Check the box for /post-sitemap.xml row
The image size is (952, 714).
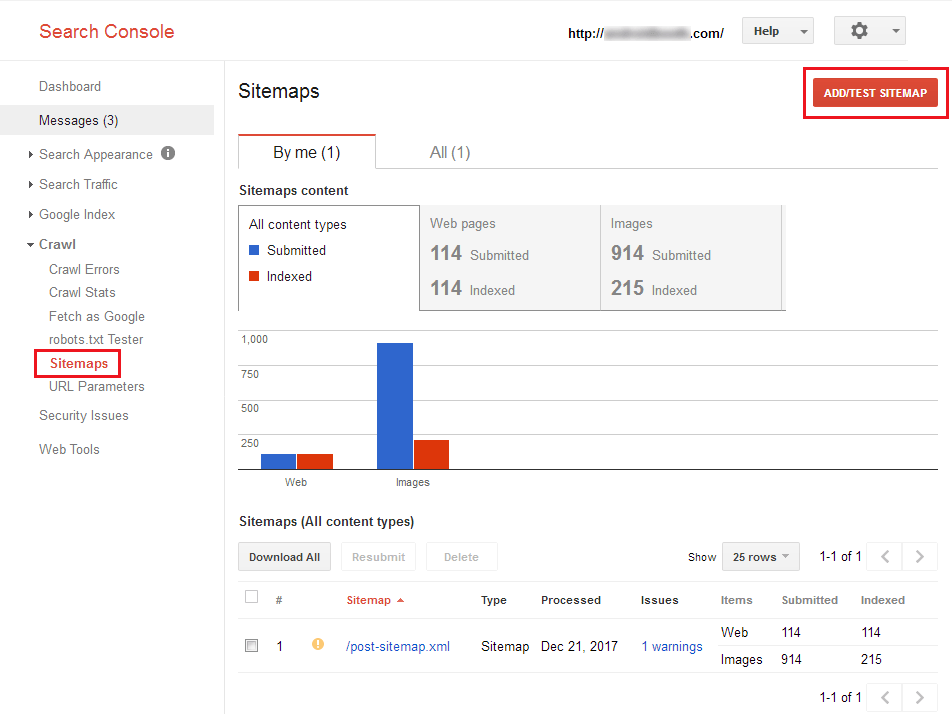(251, 645)
